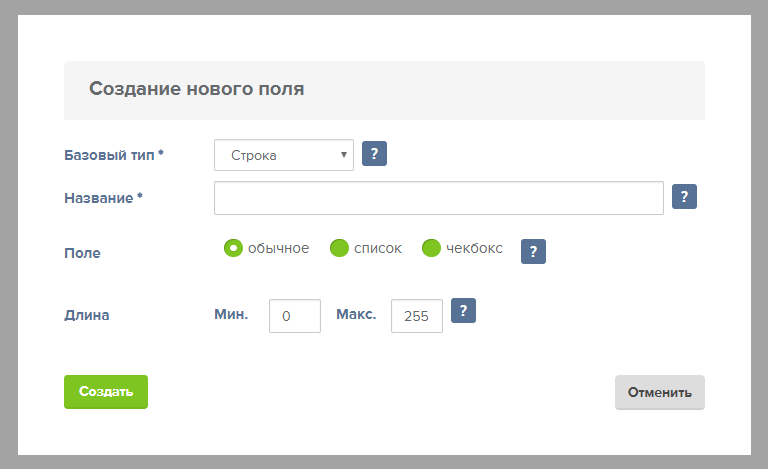Click the Макс. label text
The width and height of the screenshot is (768, 469).
[x=356, y=314]
